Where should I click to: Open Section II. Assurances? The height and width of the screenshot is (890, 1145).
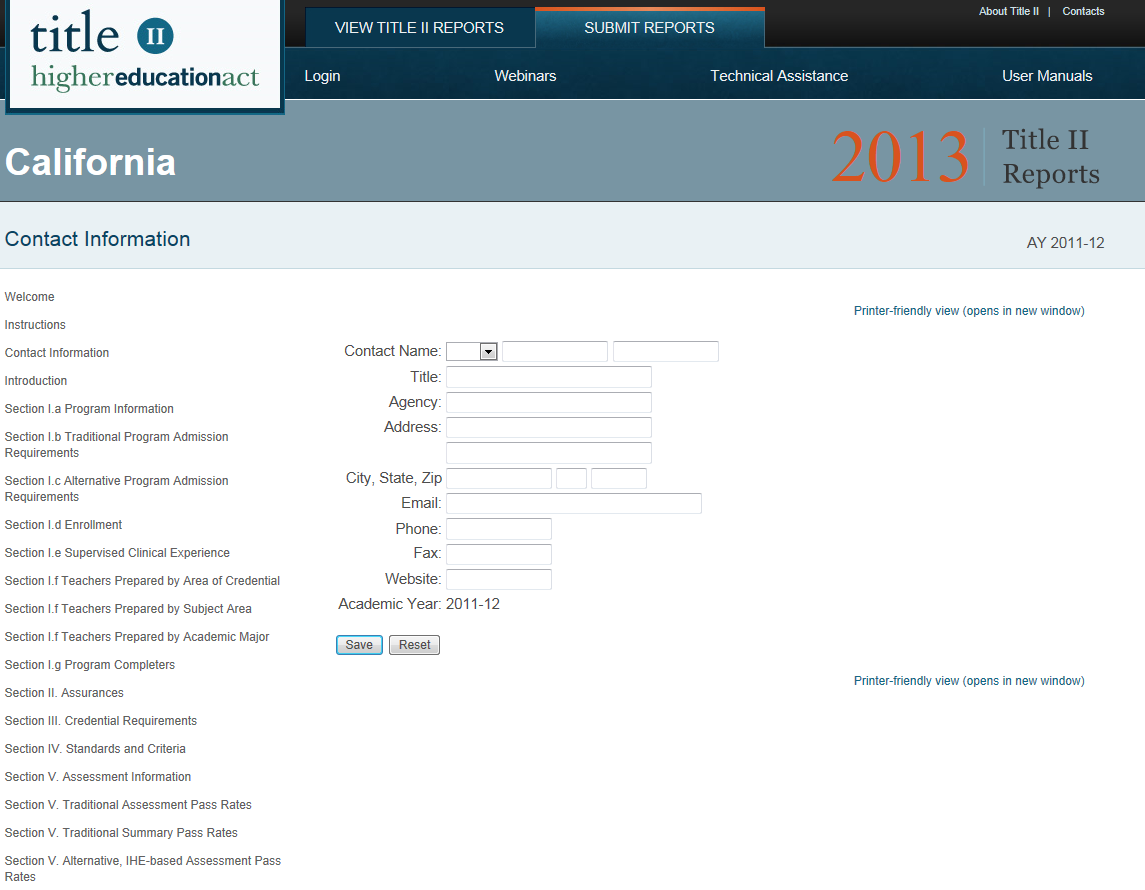pos(64,692)
